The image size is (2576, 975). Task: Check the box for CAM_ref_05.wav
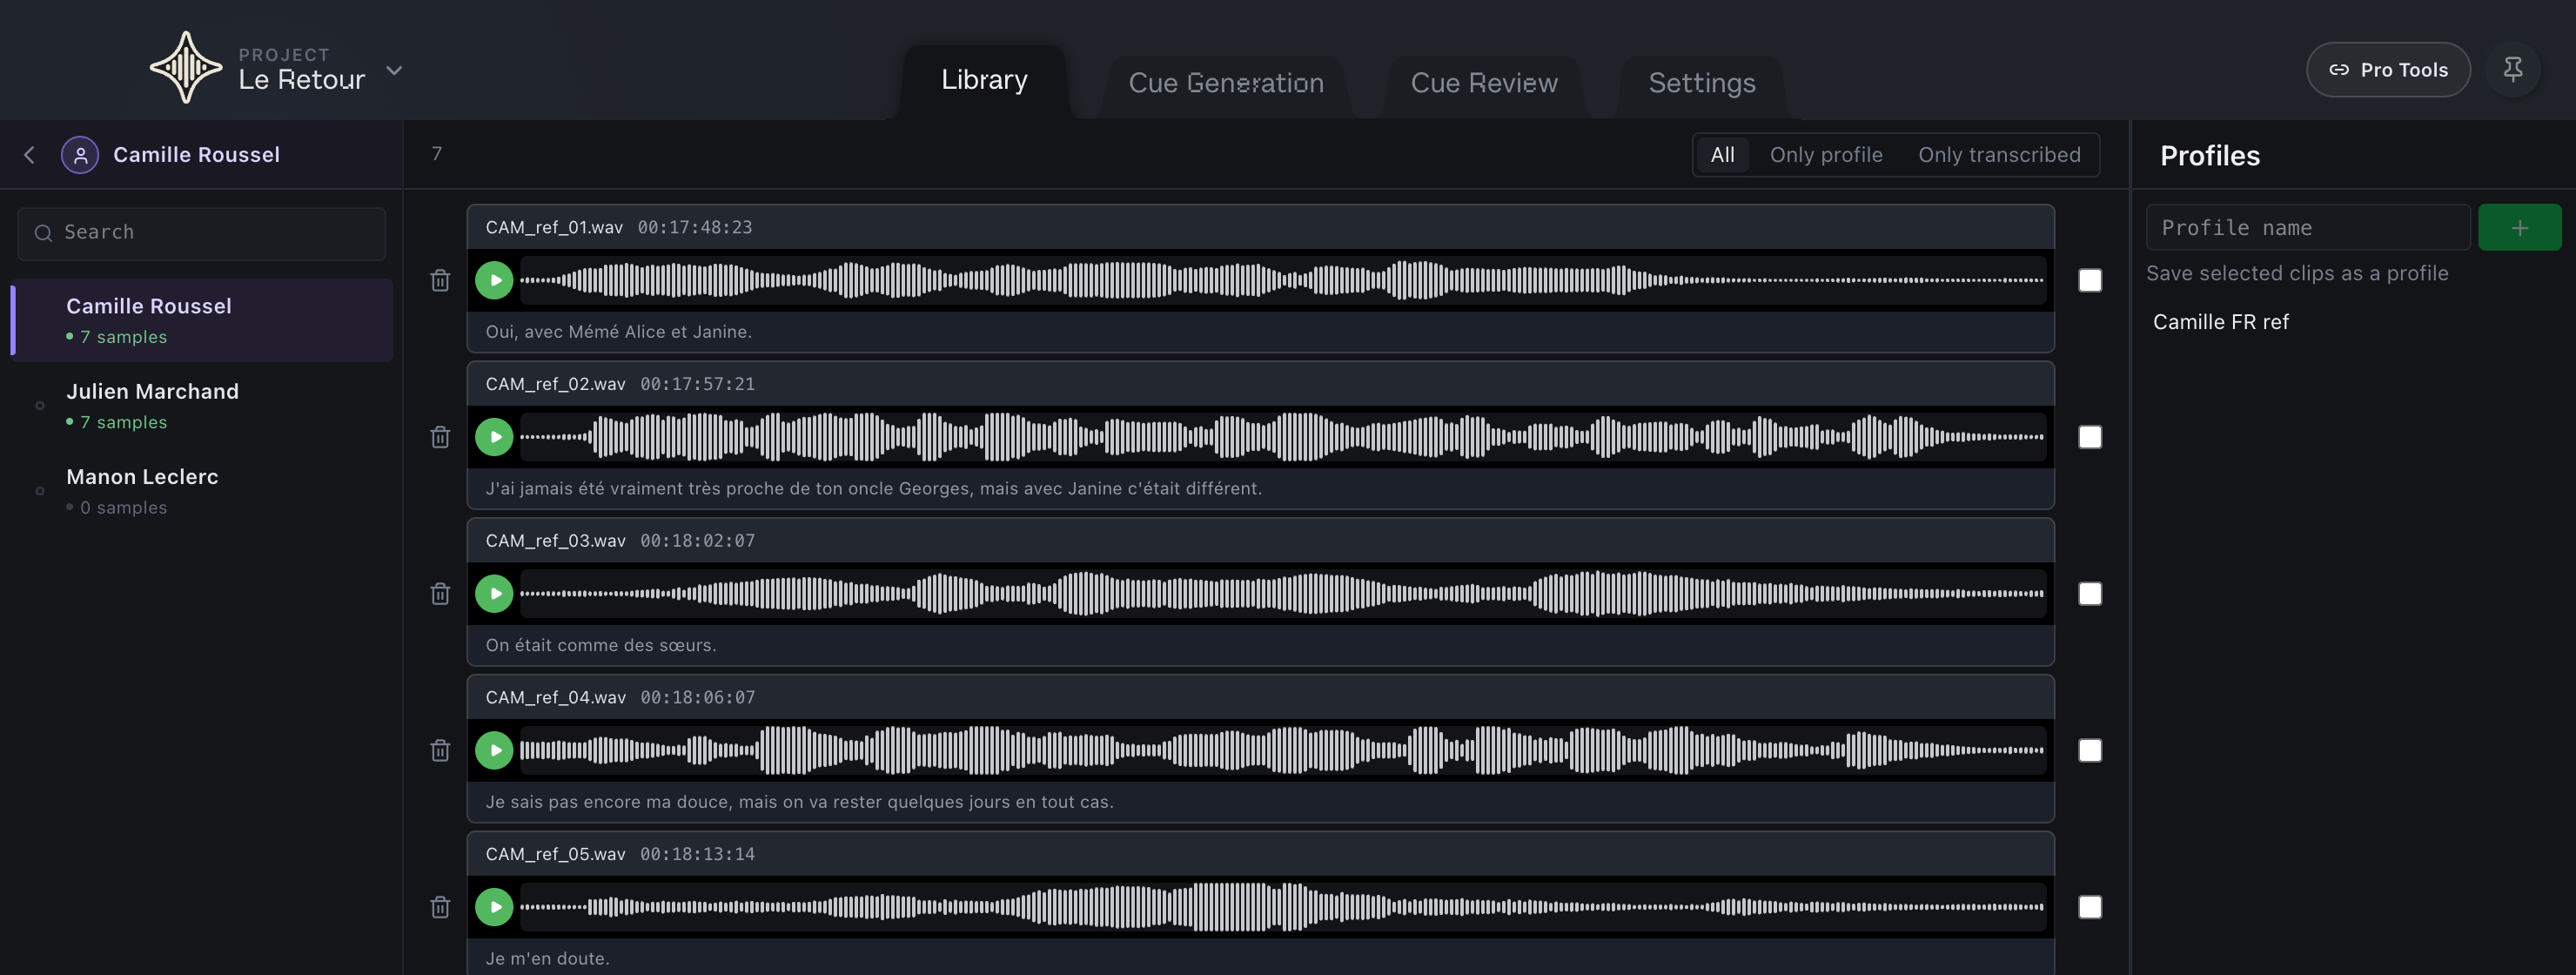2090,907
